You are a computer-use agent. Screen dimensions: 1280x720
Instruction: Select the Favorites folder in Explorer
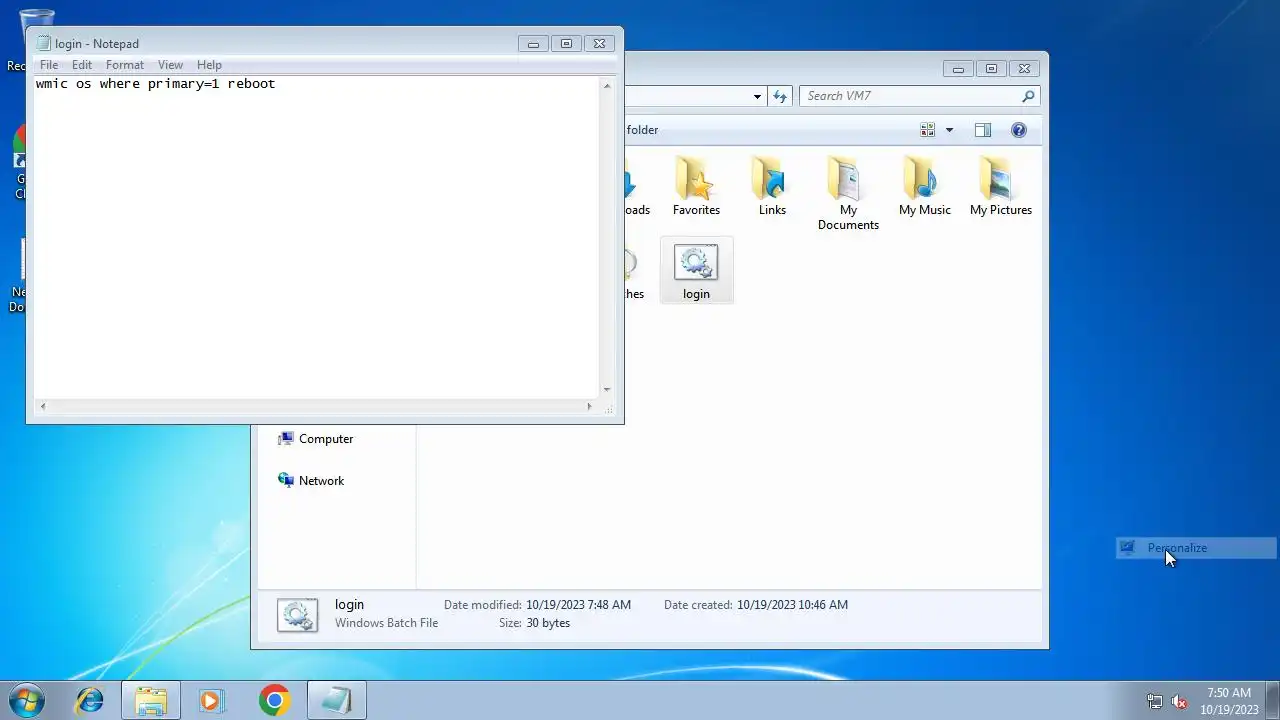[696, 187]
